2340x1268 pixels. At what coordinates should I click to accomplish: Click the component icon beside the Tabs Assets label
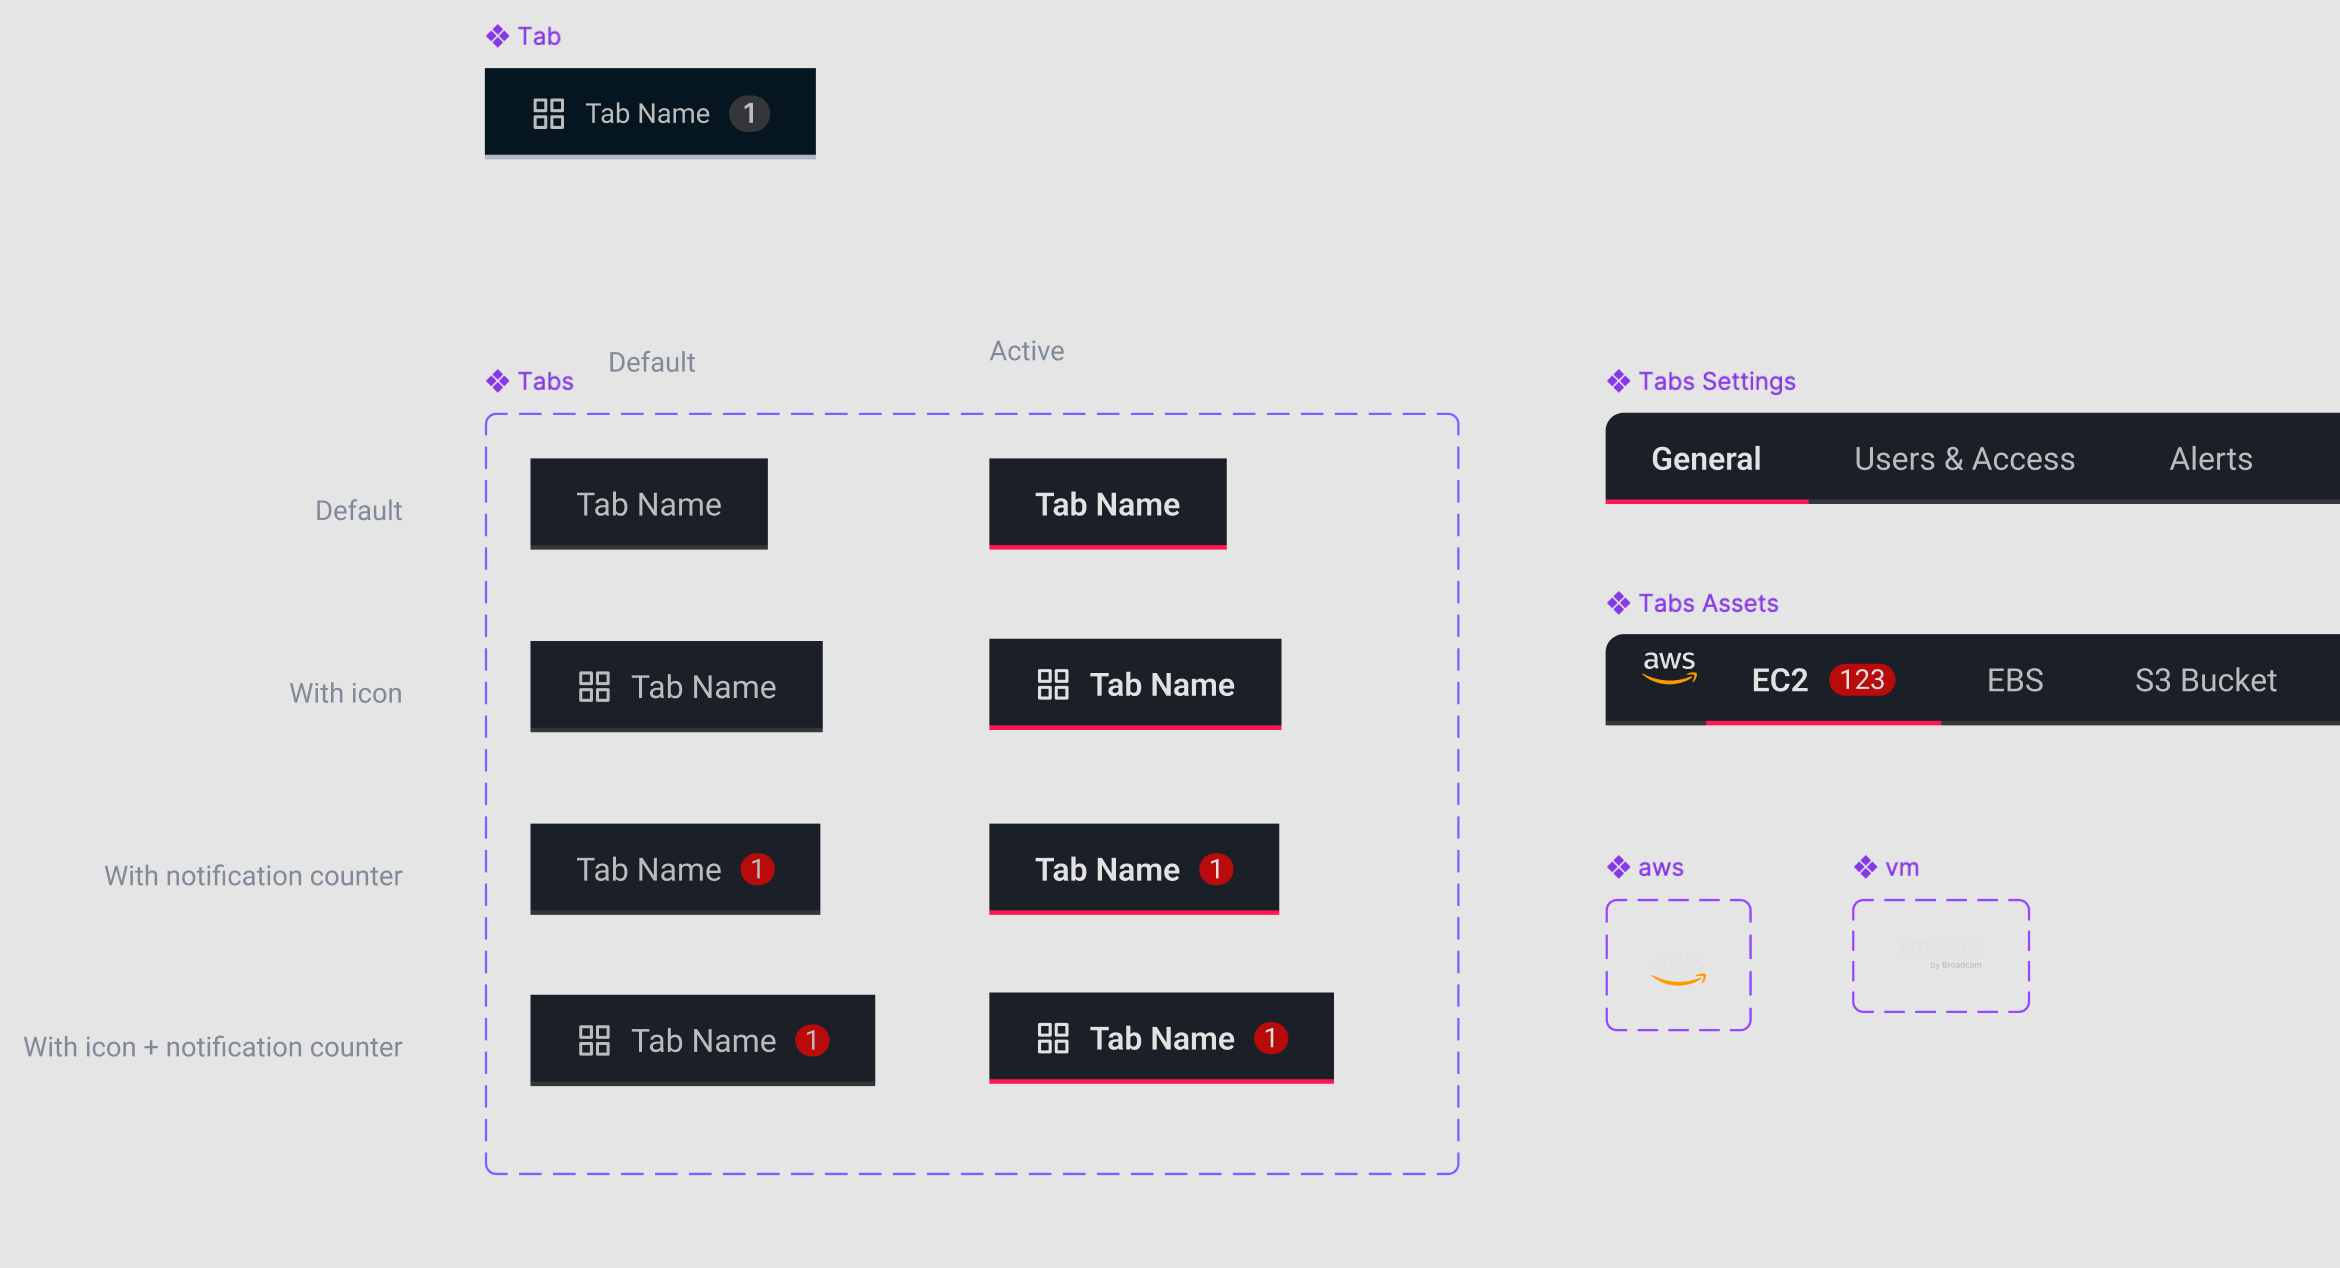pos(1618,603)
